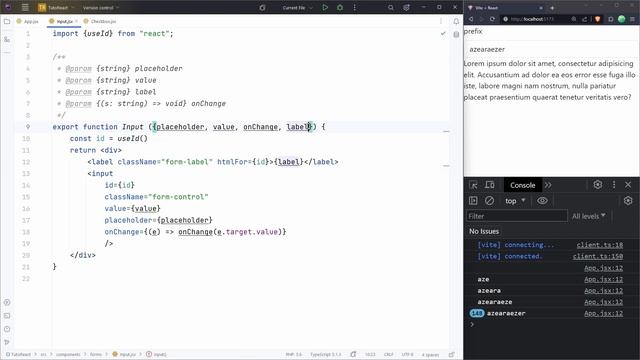This screenshot has height=360, width=640.
Task: Open the Database tool window icon on the right
Action: [x=456, y=35]
